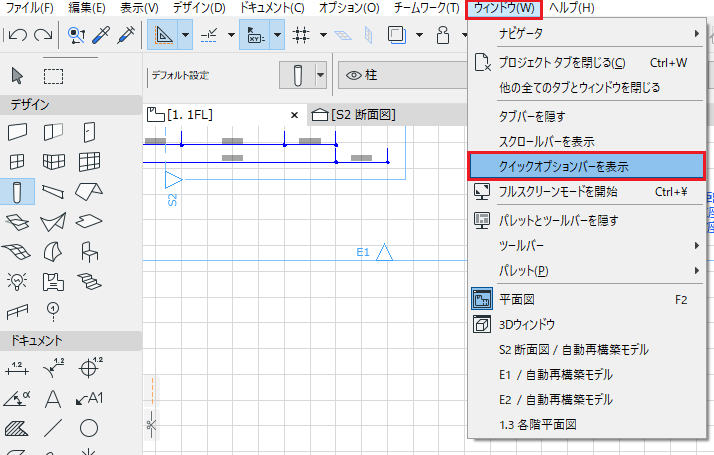Screen dimensions: 714x455
Task: Select the Roof tool
Action: click(x=89, y=192)
